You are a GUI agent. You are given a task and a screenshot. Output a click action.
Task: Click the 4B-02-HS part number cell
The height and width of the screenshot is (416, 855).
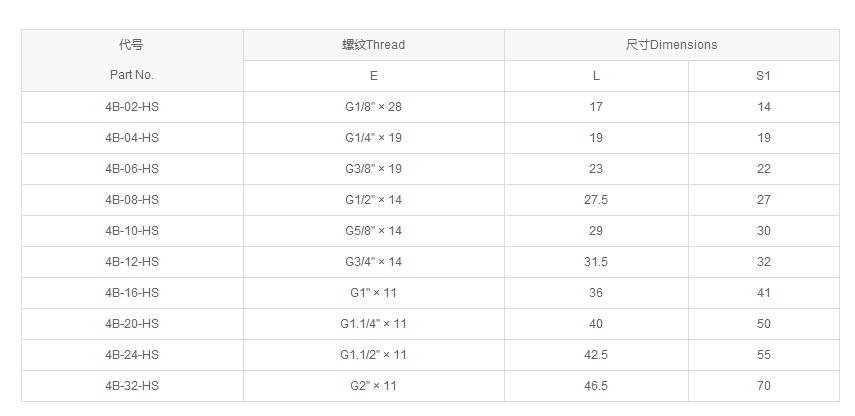tap(132, 107)
